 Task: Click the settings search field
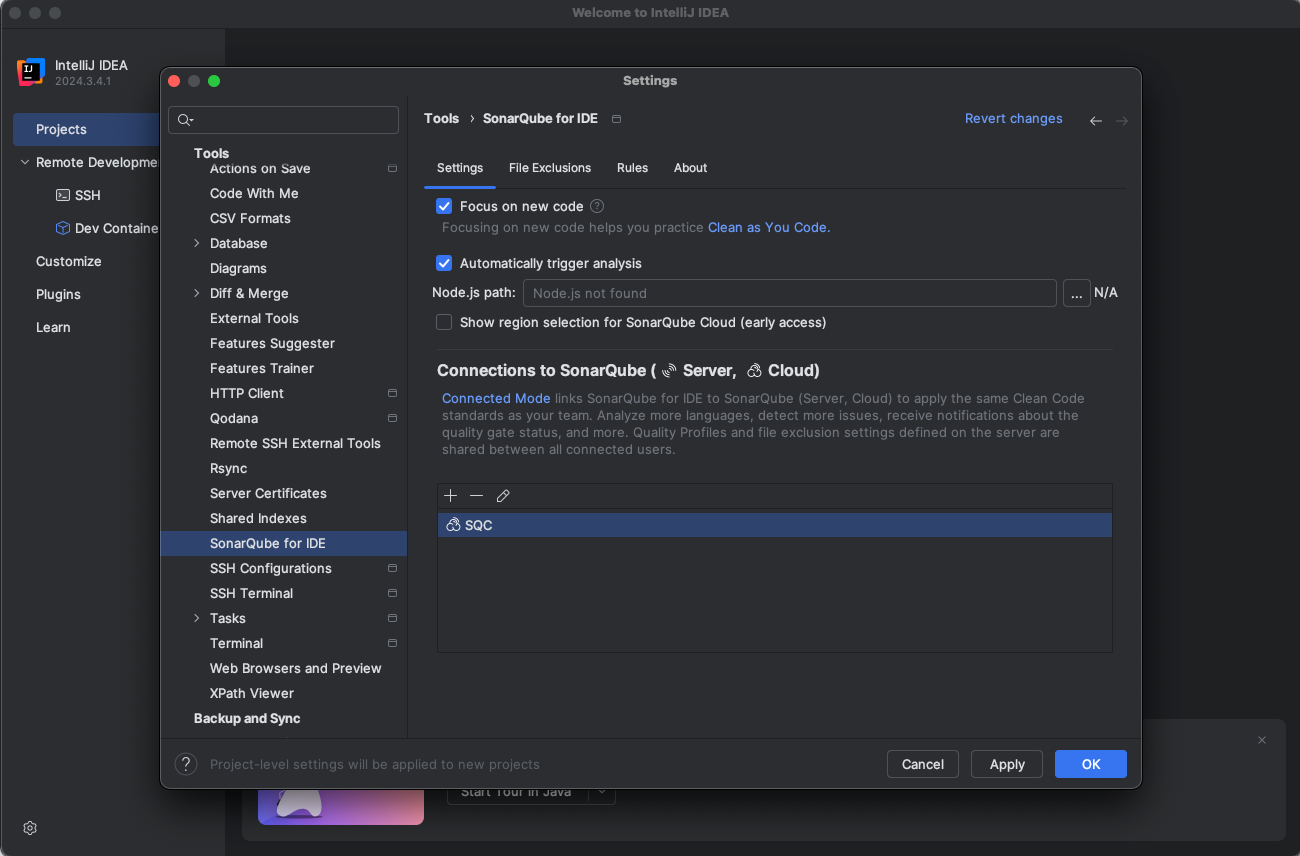[x=290, y=120]
